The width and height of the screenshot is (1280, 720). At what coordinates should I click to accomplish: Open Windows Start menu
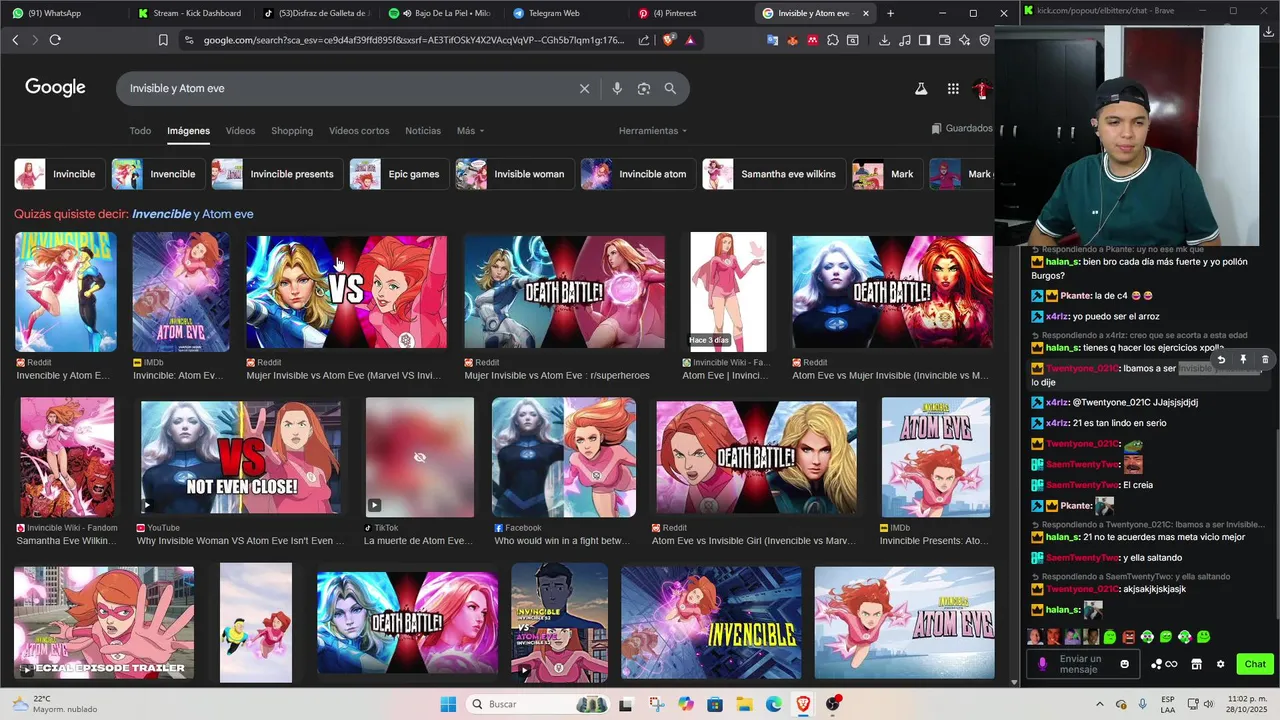point(447,704)
